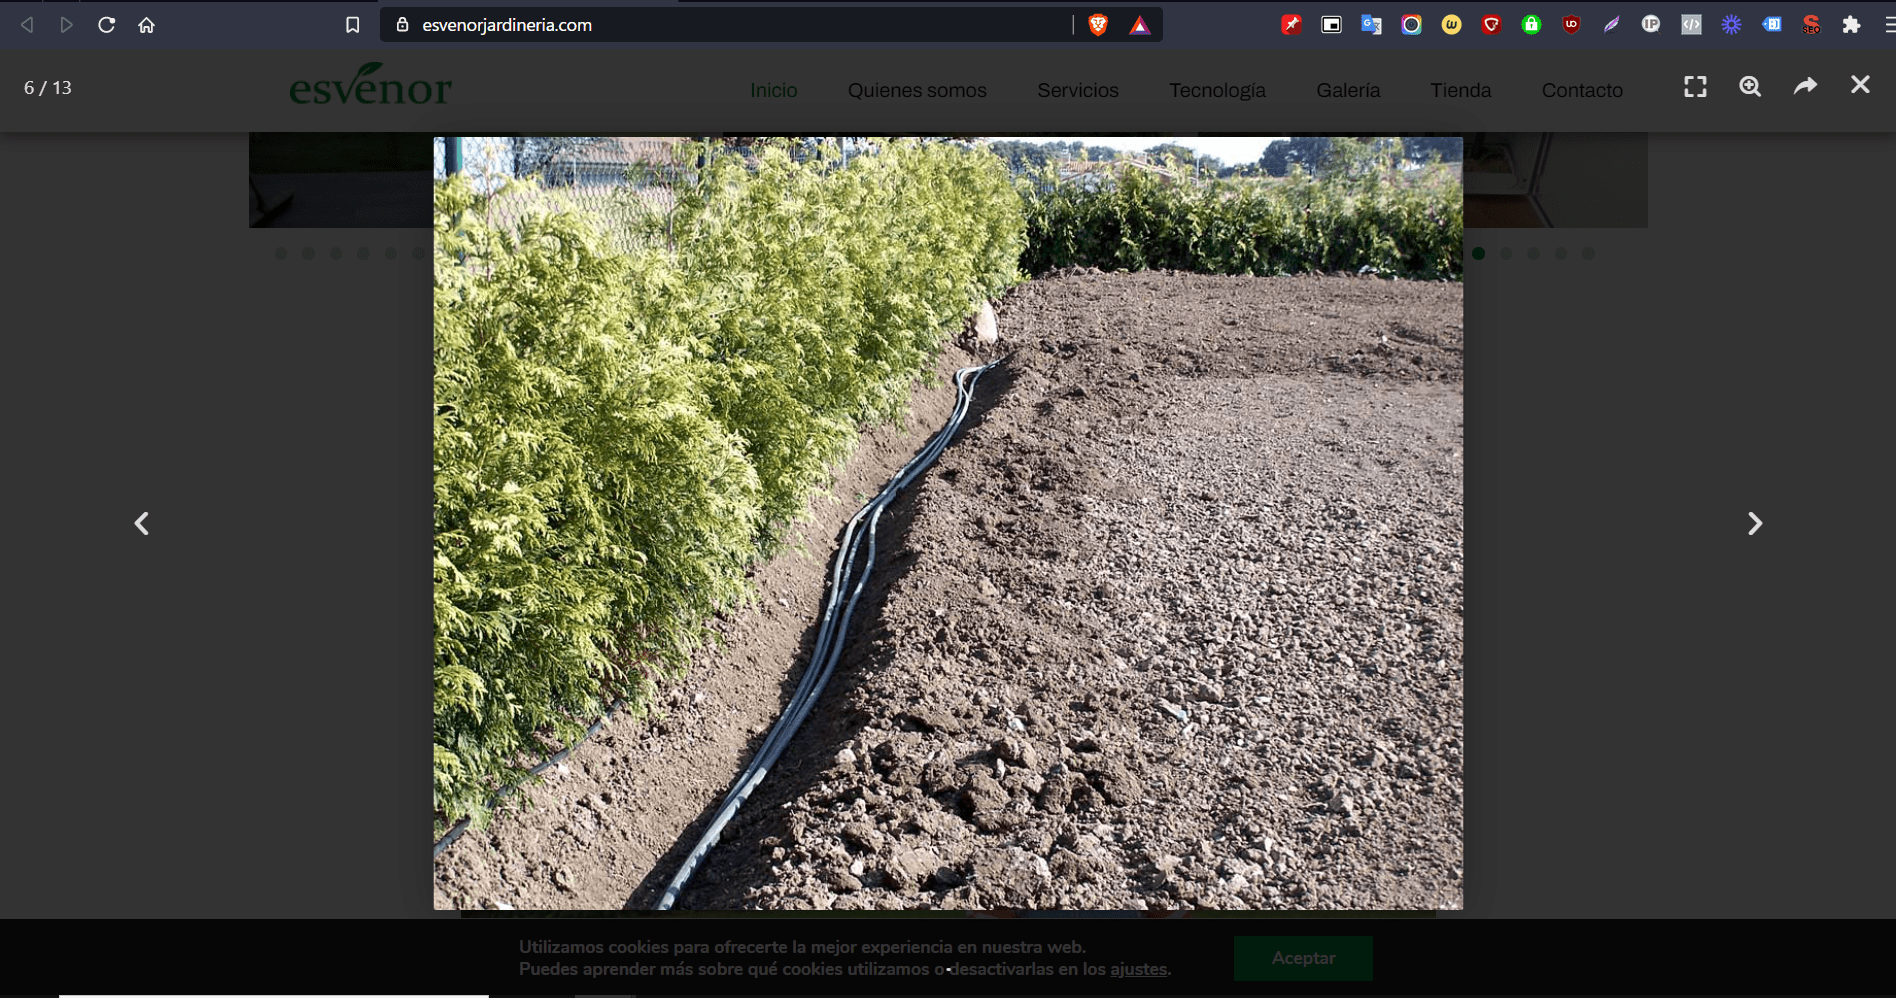Viewport: 1896px width, 998px height.
Task: Open the browser home page
Action: (x=146, y=25)
